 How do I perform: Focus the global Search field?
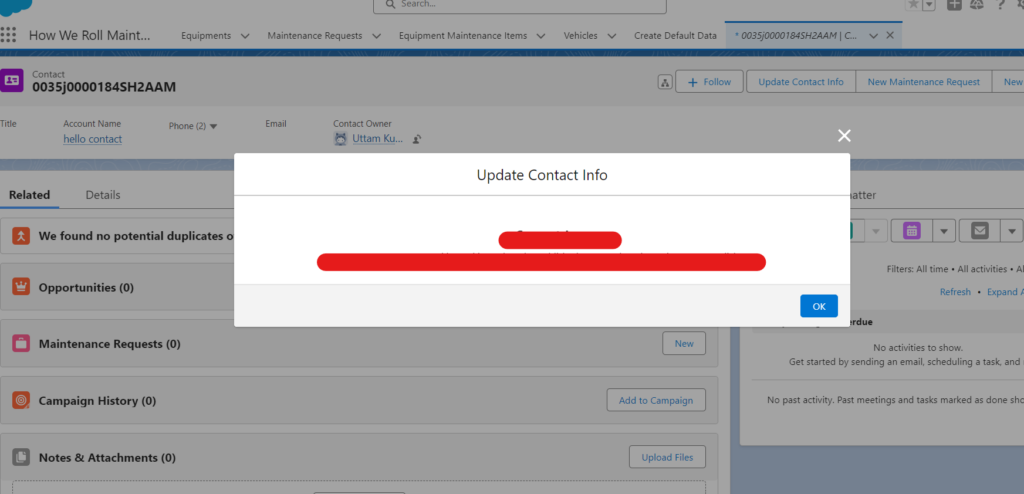pyautogui.click(x=520, y=5)
